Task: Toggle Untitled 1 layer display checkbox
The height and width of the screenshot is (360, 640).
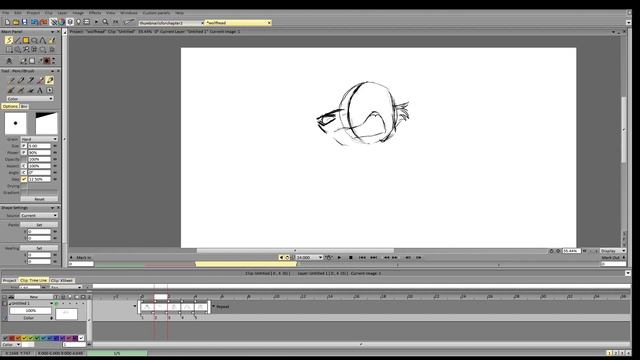Action: click(57, 304)
